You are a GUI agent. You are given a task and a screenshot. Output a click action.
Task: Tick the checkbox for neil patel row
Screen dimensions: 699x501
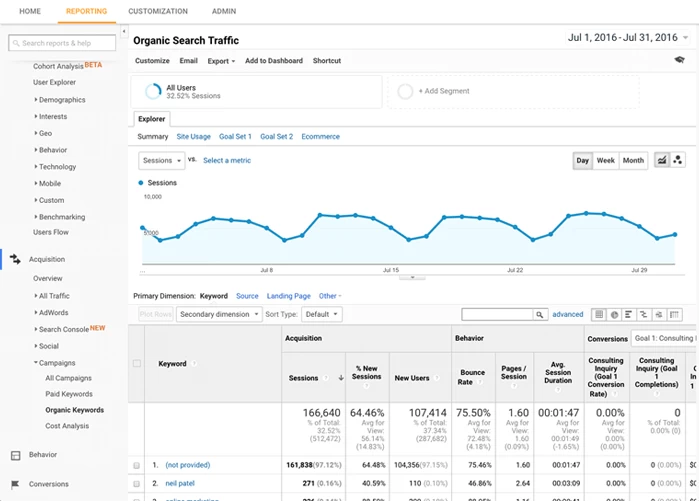(x=137, y=483)
